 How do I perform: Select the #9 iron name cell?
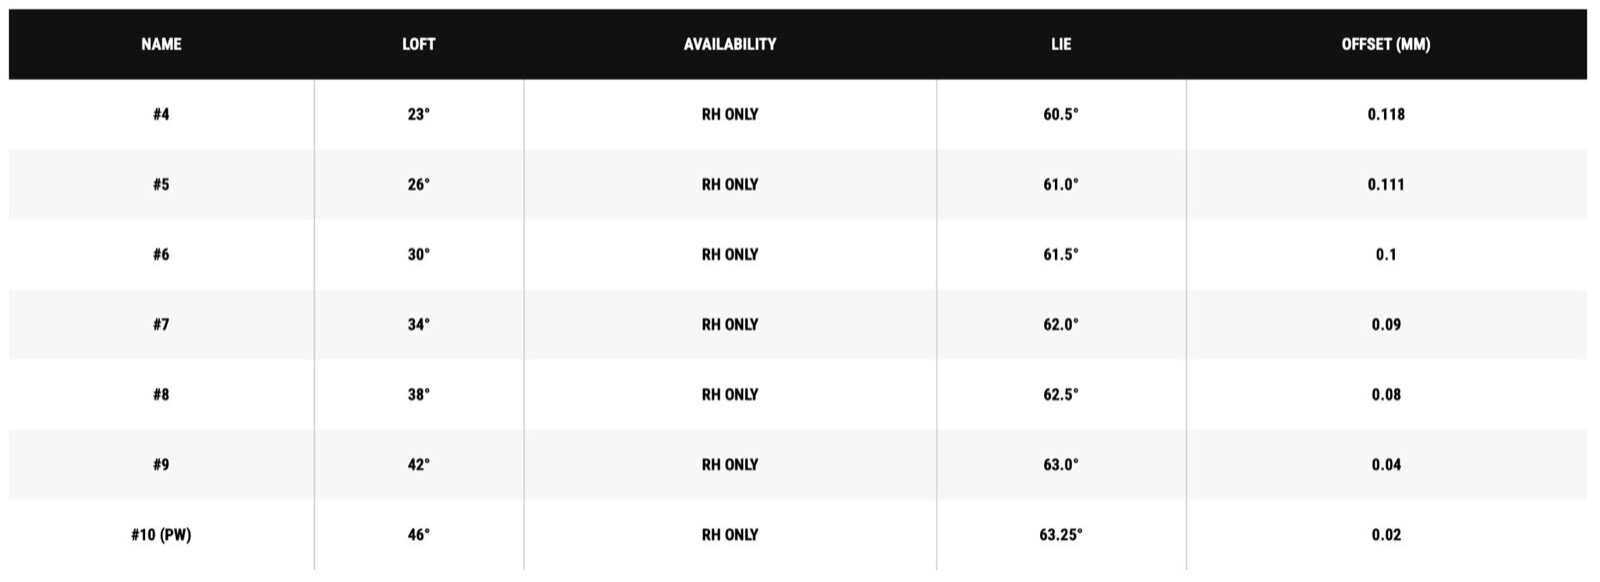(x=161, y=464)
